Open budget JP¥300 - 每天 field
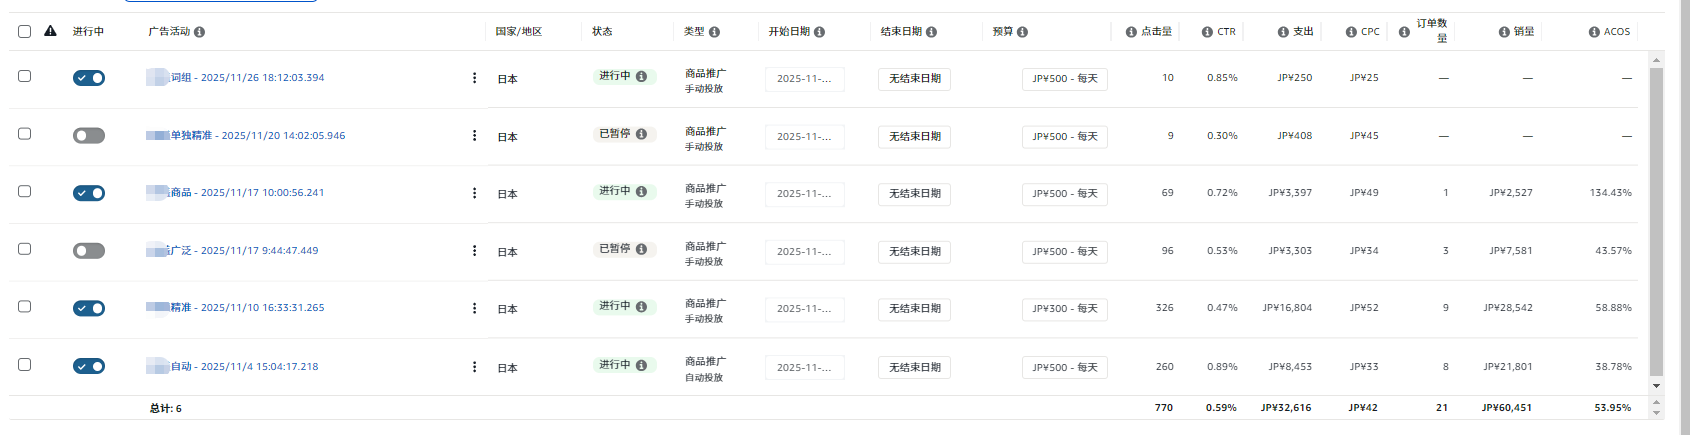This screenshot has width=1690, height=435. [1064, 309]
